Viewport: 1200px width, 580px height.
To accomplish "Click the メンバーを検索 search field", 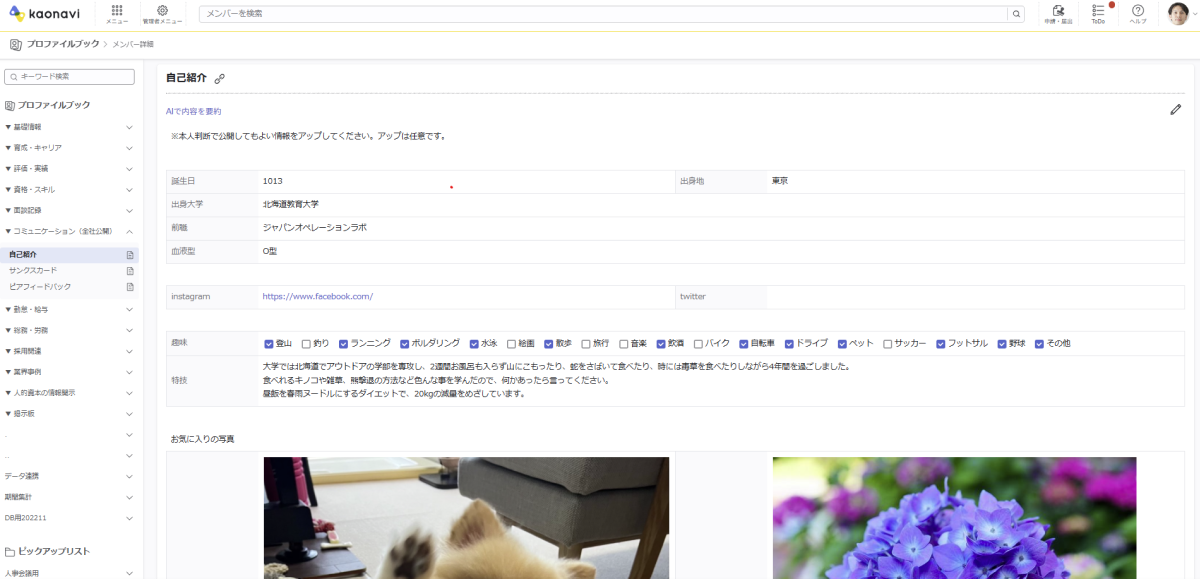I will click(x=603, y=14).
